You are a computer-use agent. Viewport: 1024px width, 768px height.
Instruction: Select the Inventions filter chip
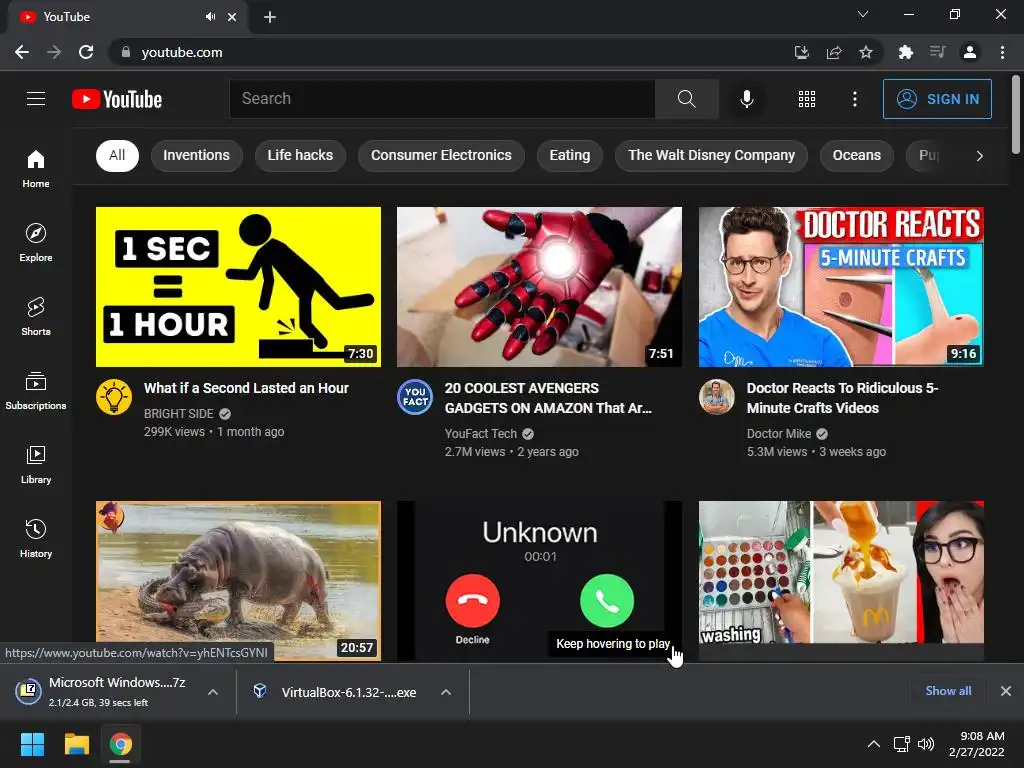click(197, 155)
